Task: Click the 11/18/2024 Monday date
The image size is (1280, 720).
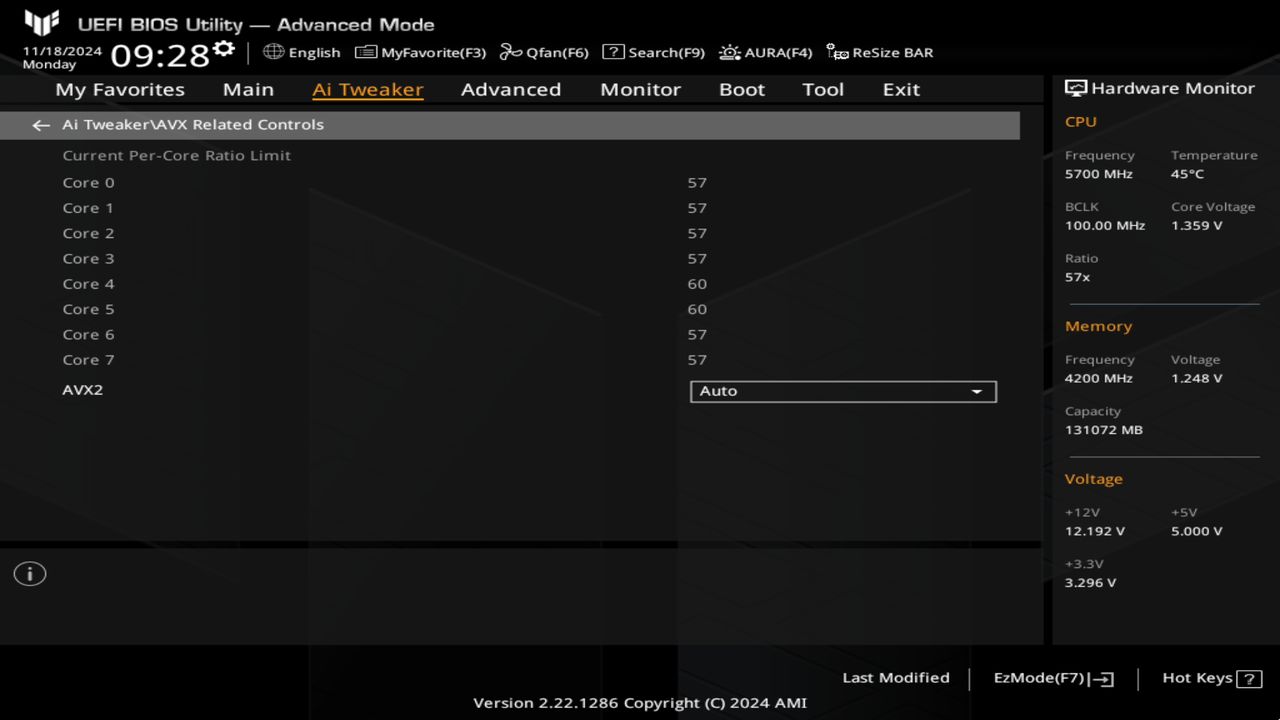Action: (62, 57)
